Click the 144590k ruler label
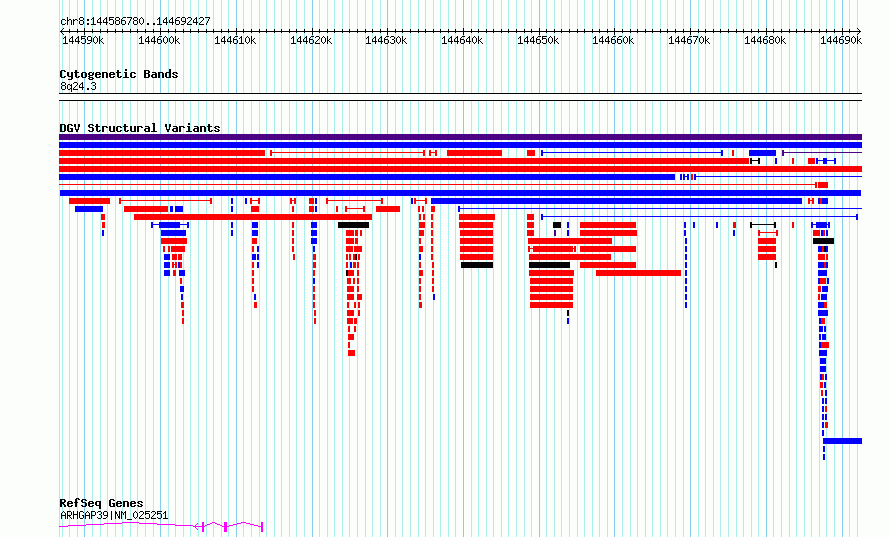The image size is (890, 537). click(83, 40)
